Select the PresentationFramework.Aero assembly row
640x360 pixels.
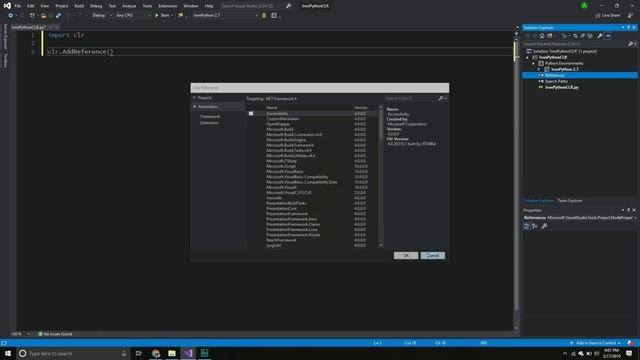coord(313,219)
